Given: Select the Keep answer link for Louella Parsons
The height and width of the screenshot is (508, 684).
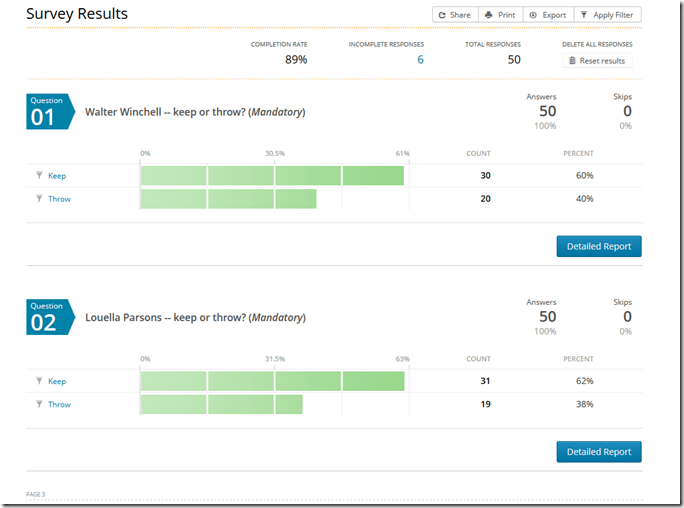Looking at the screenshot, I should coord(57,381).
